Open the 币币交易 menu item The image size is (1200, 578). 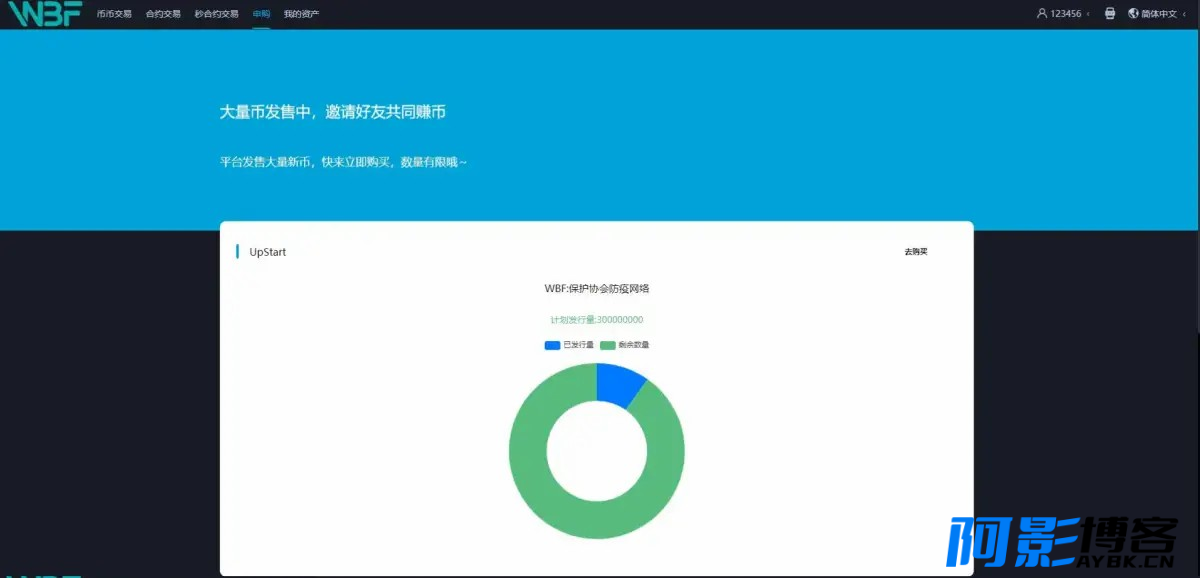[114, 14]
